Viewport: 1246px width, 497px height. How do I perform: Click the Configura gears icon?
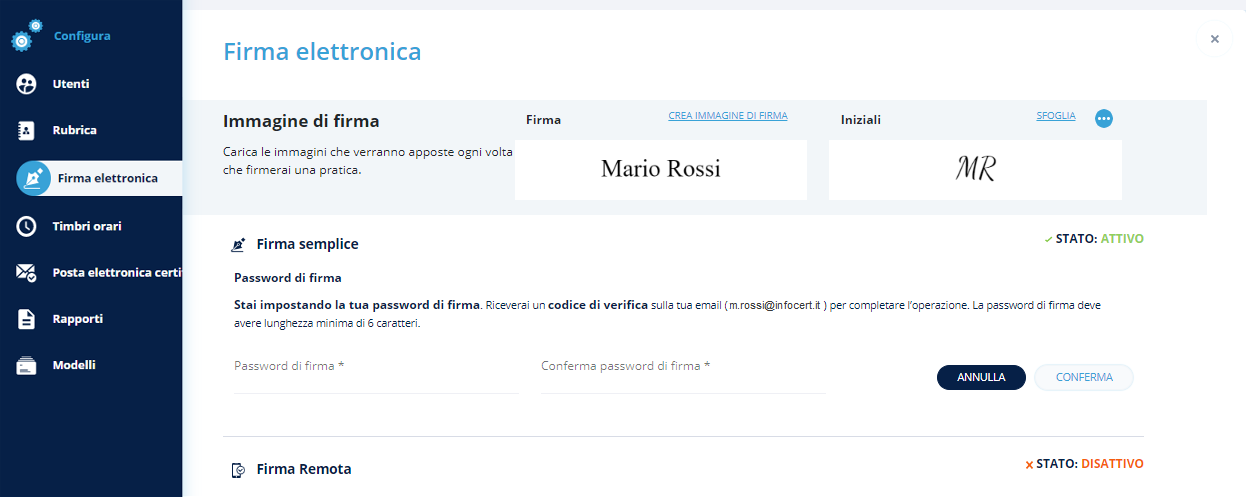[x=27, y=36]
